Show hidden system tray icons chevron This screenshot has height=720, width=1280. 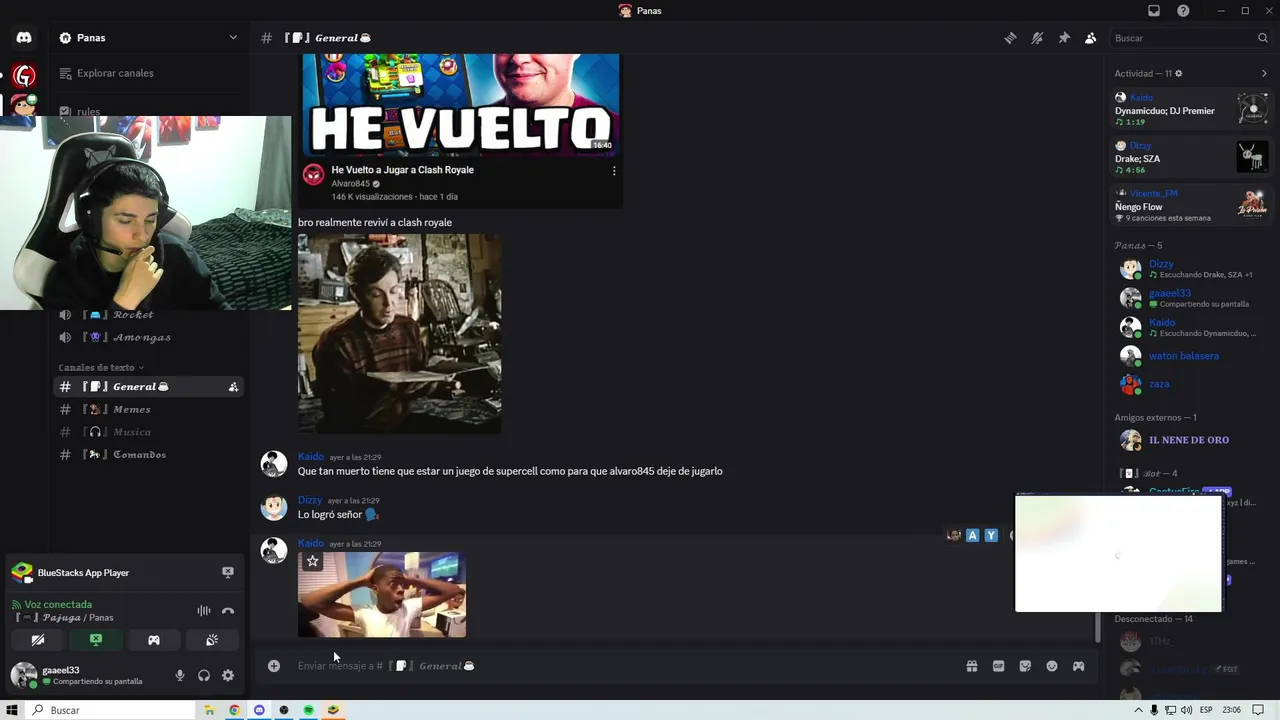[x=1138, y=710]
